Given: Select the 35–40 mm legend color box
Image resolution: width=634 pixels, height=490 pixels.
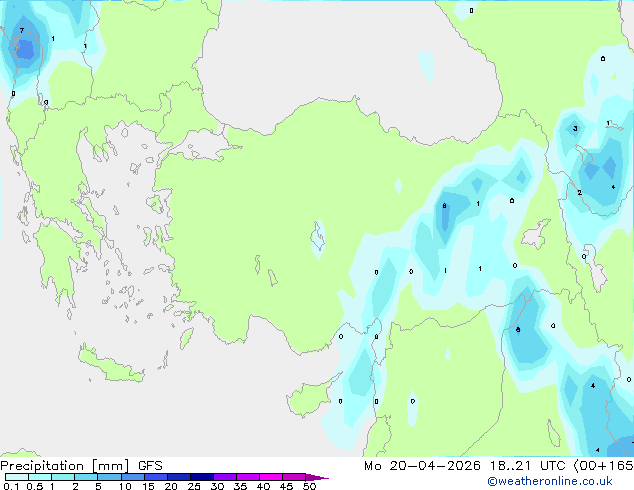Looking at the screenshot, I should point(248,477).
